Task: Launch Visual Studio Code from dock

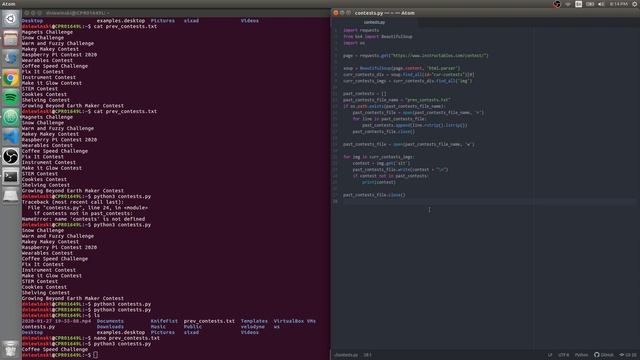Action: click(x=11, y=137)
